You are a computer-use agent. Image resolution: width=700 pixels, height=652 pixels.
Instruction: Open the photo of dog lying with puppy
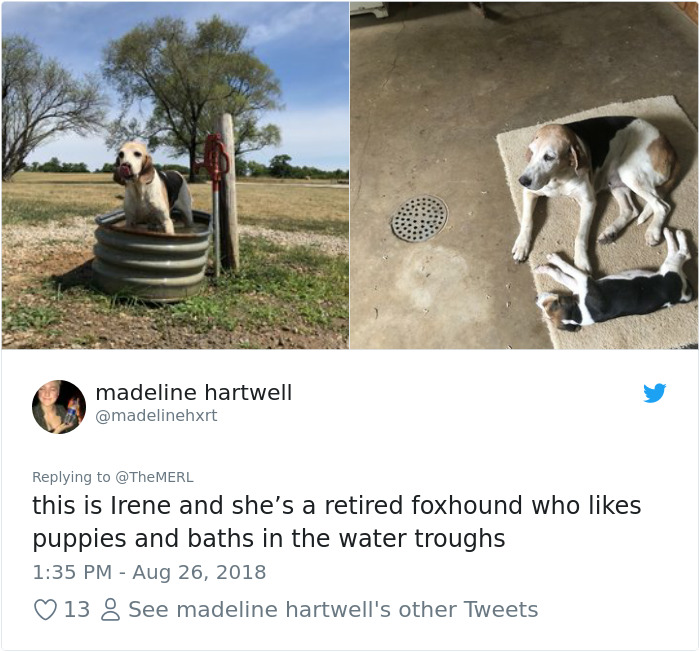524,175
